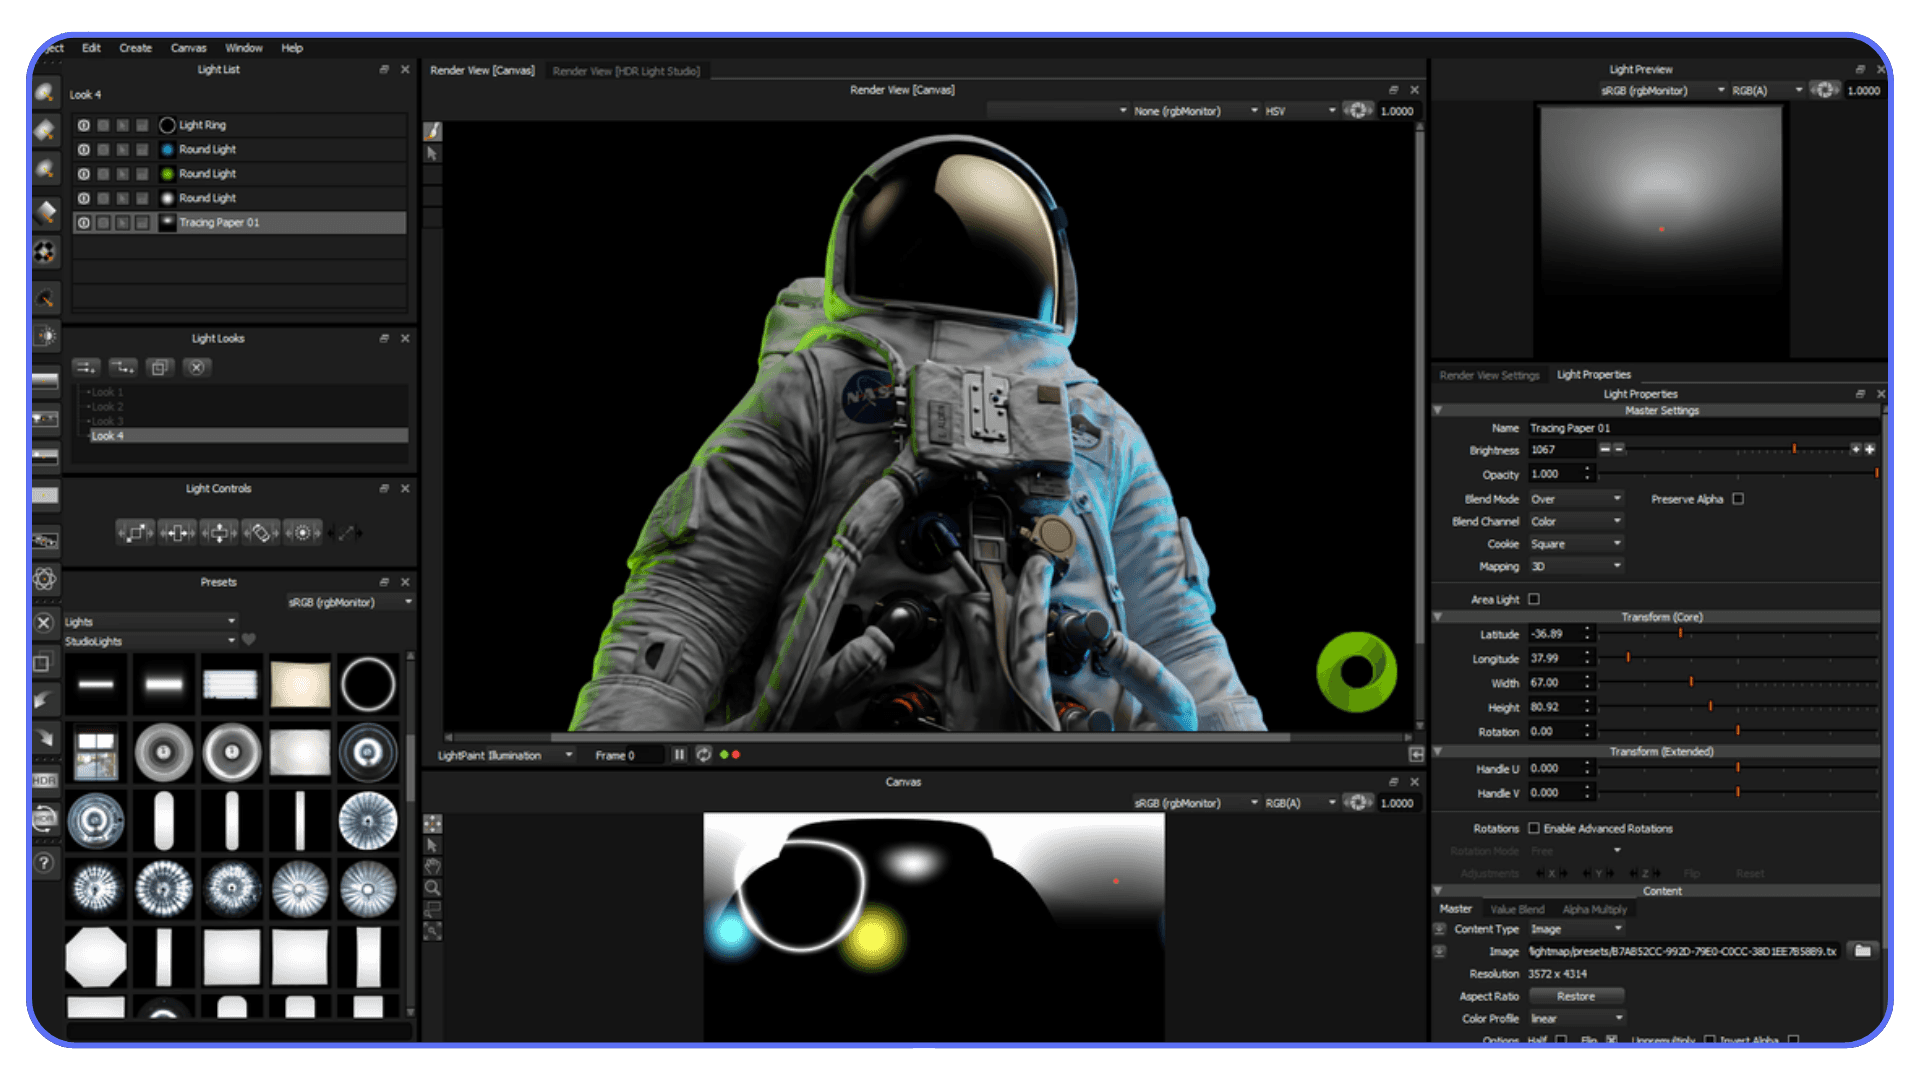
Task: Open the Create menu
Action: [135, 48]
